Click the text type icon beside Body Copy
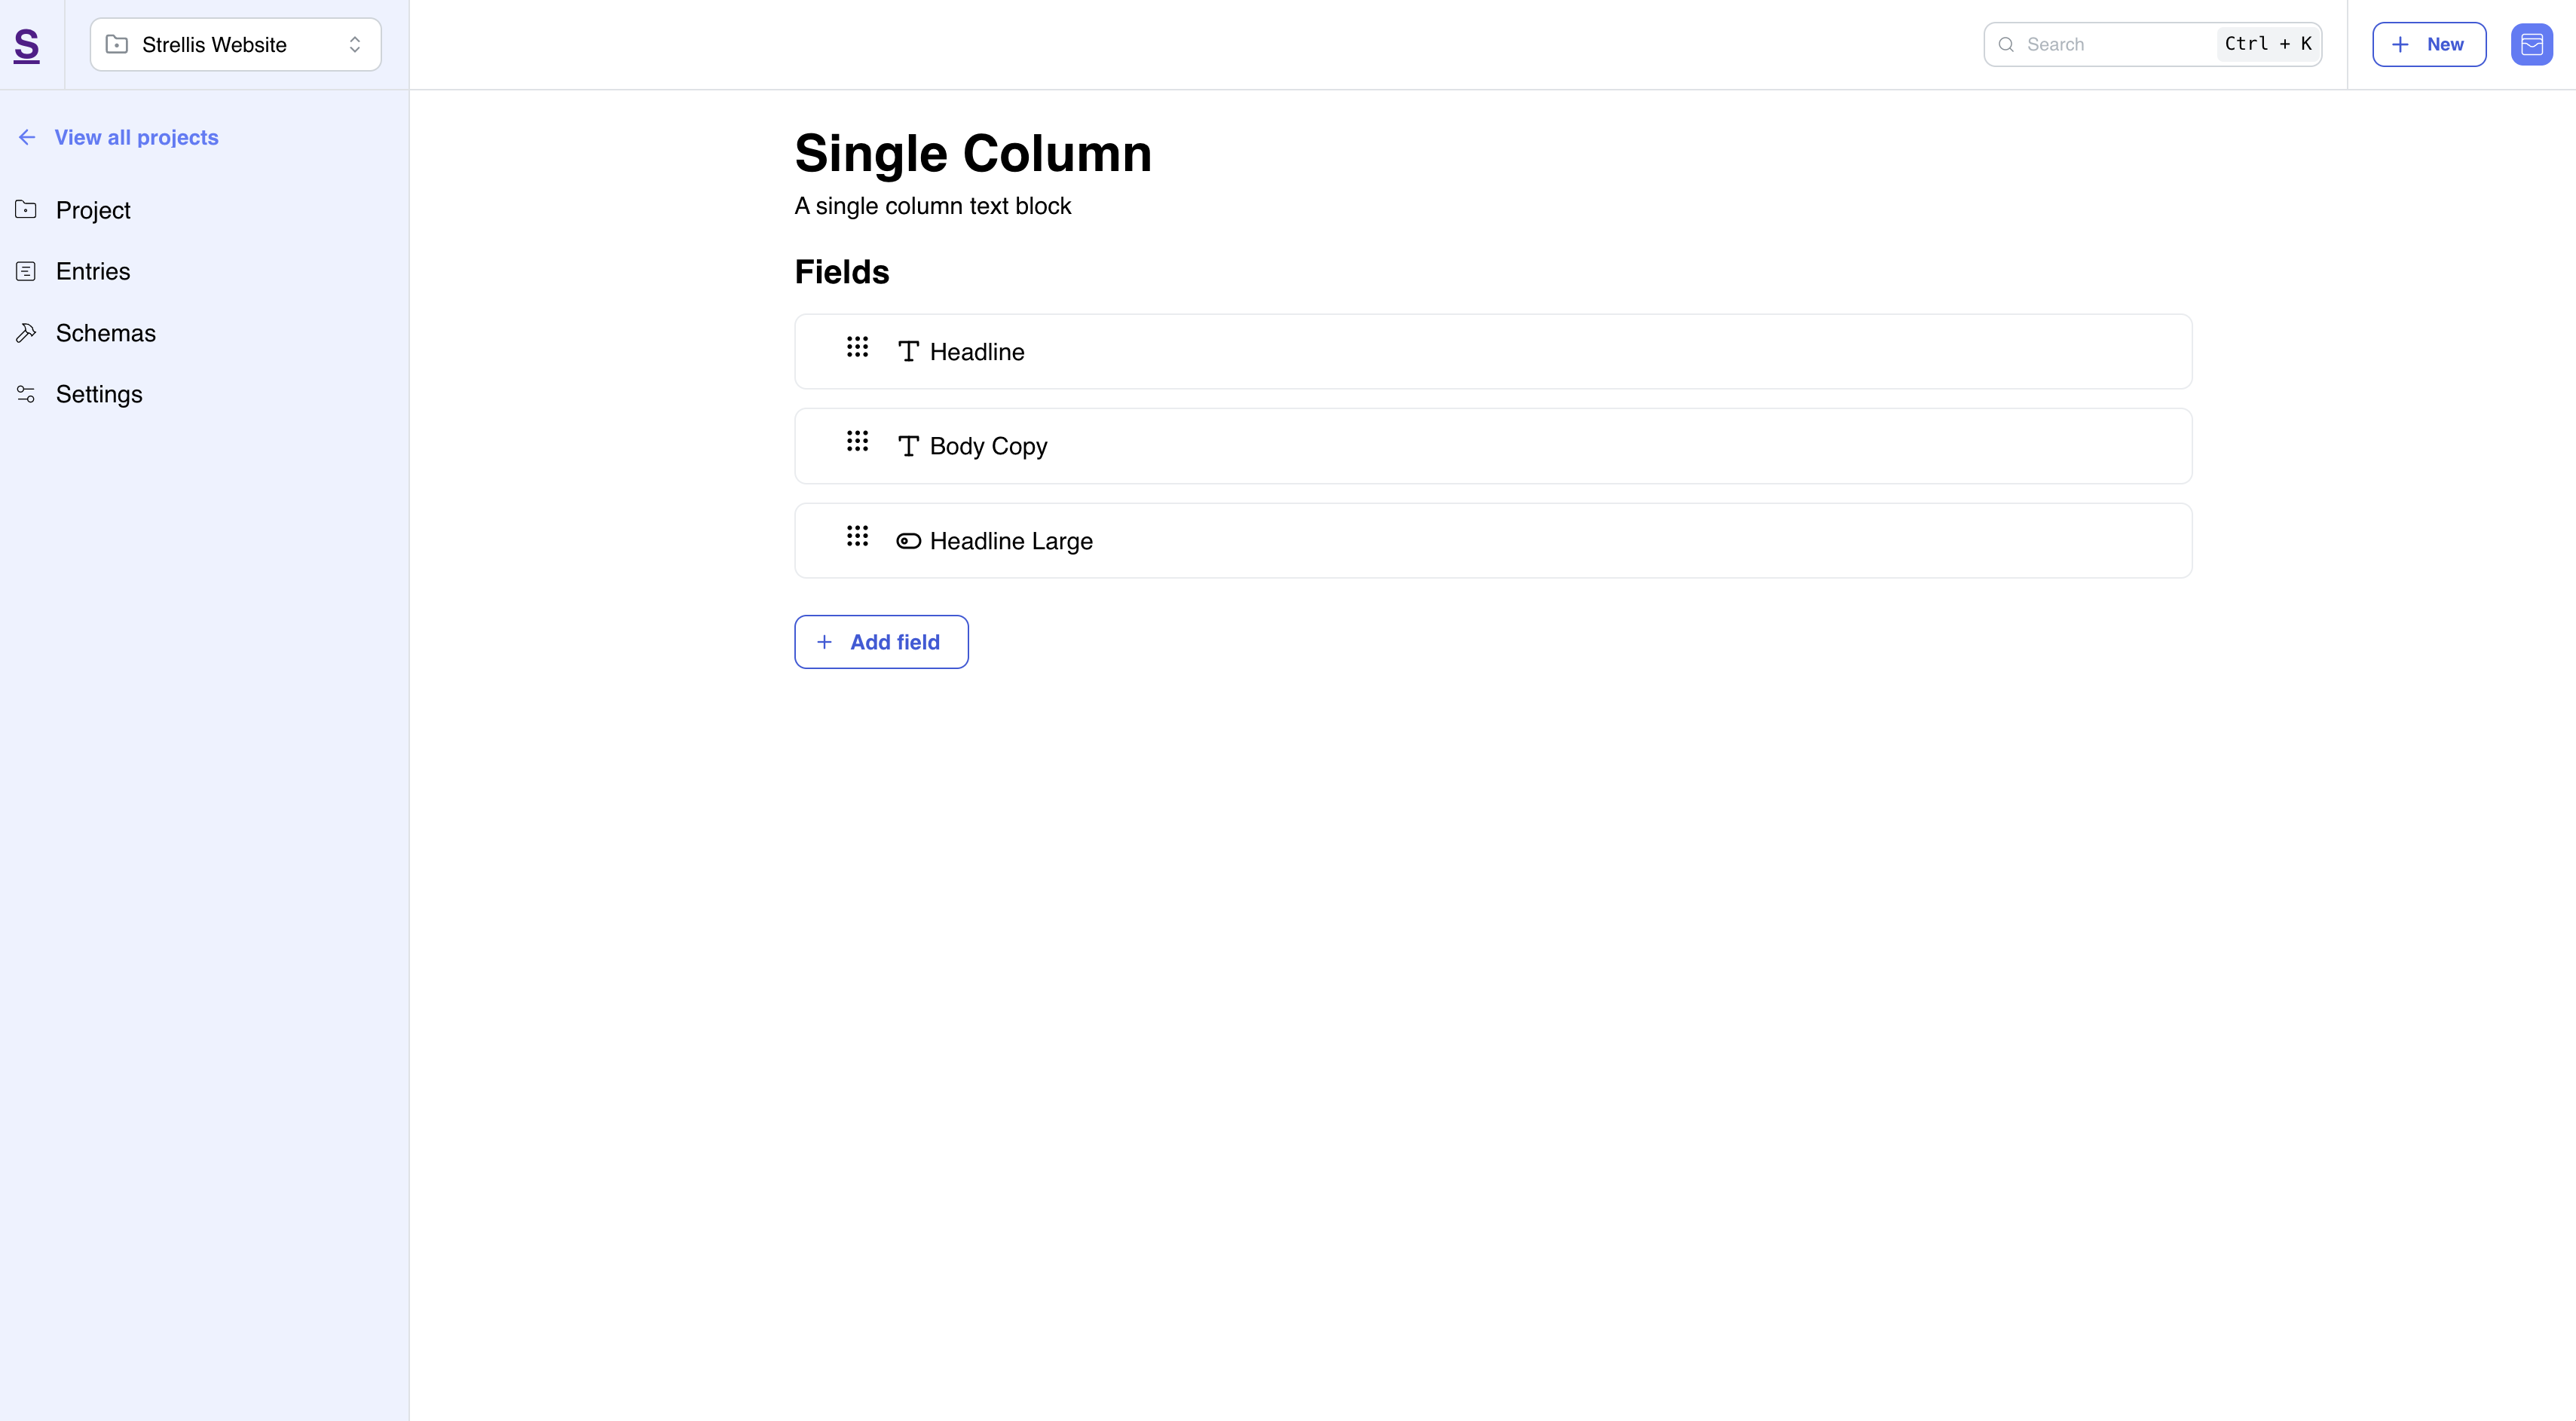Viewport: 2576px width, 1421px height. pos(908,446)
